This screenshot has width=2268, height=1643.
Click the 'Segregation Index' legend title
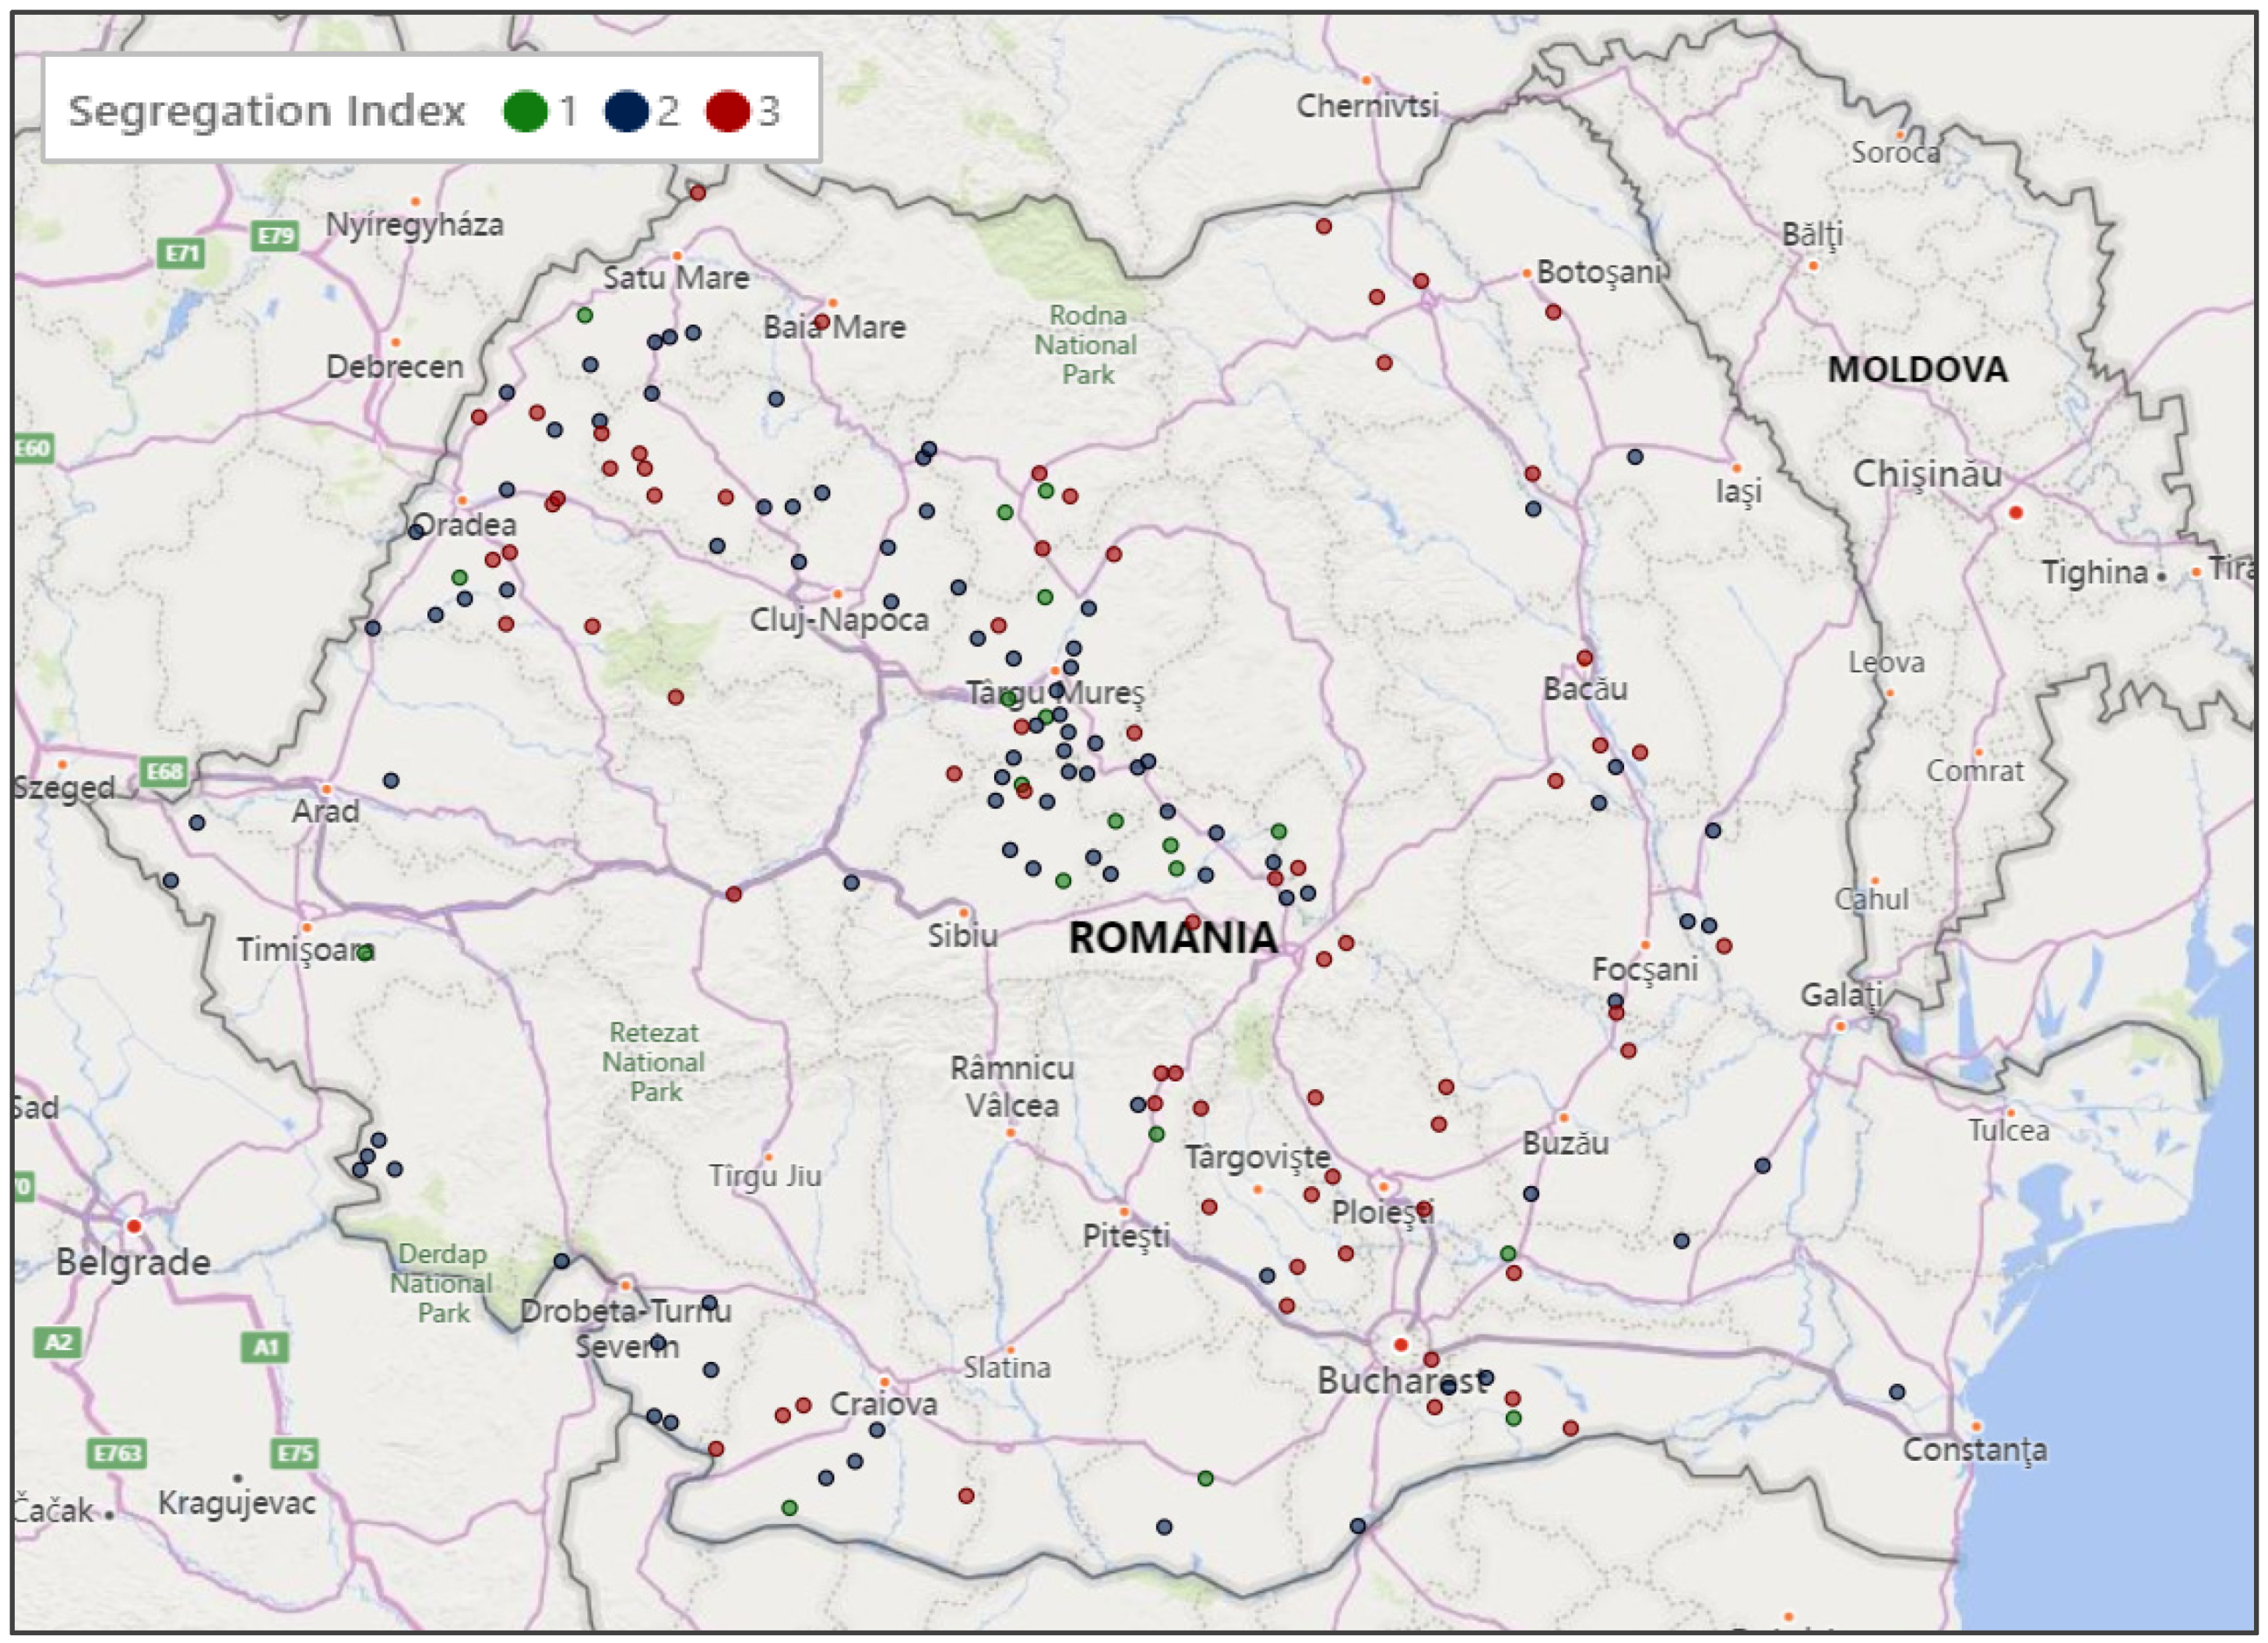click(x=267, y=110)
